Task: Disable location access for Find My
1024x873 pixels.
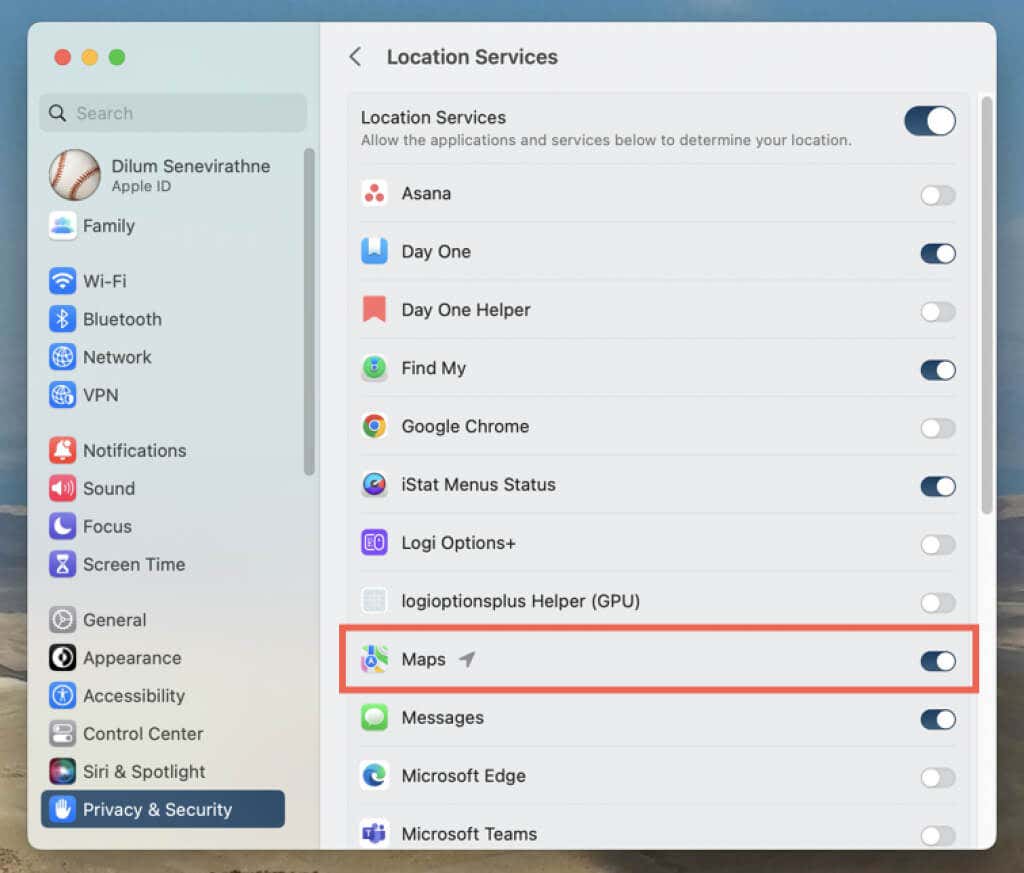Action: [x=938, y=370]
